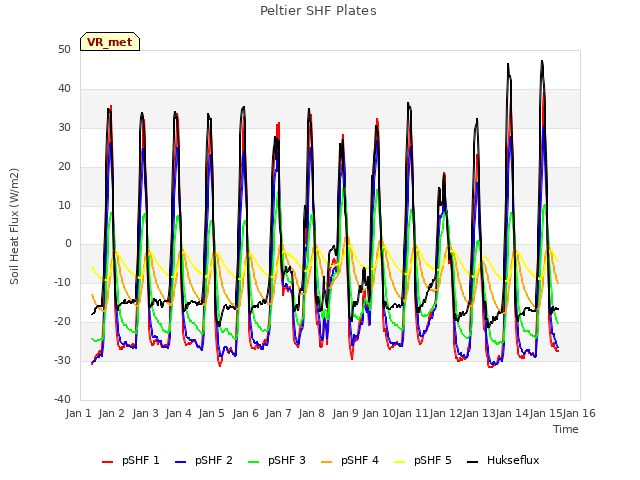This screenshot has height=480, width=640.
Task: Toggle pSHF 1 series in legend
Action: pyautogui.click(x=131, y=460)
